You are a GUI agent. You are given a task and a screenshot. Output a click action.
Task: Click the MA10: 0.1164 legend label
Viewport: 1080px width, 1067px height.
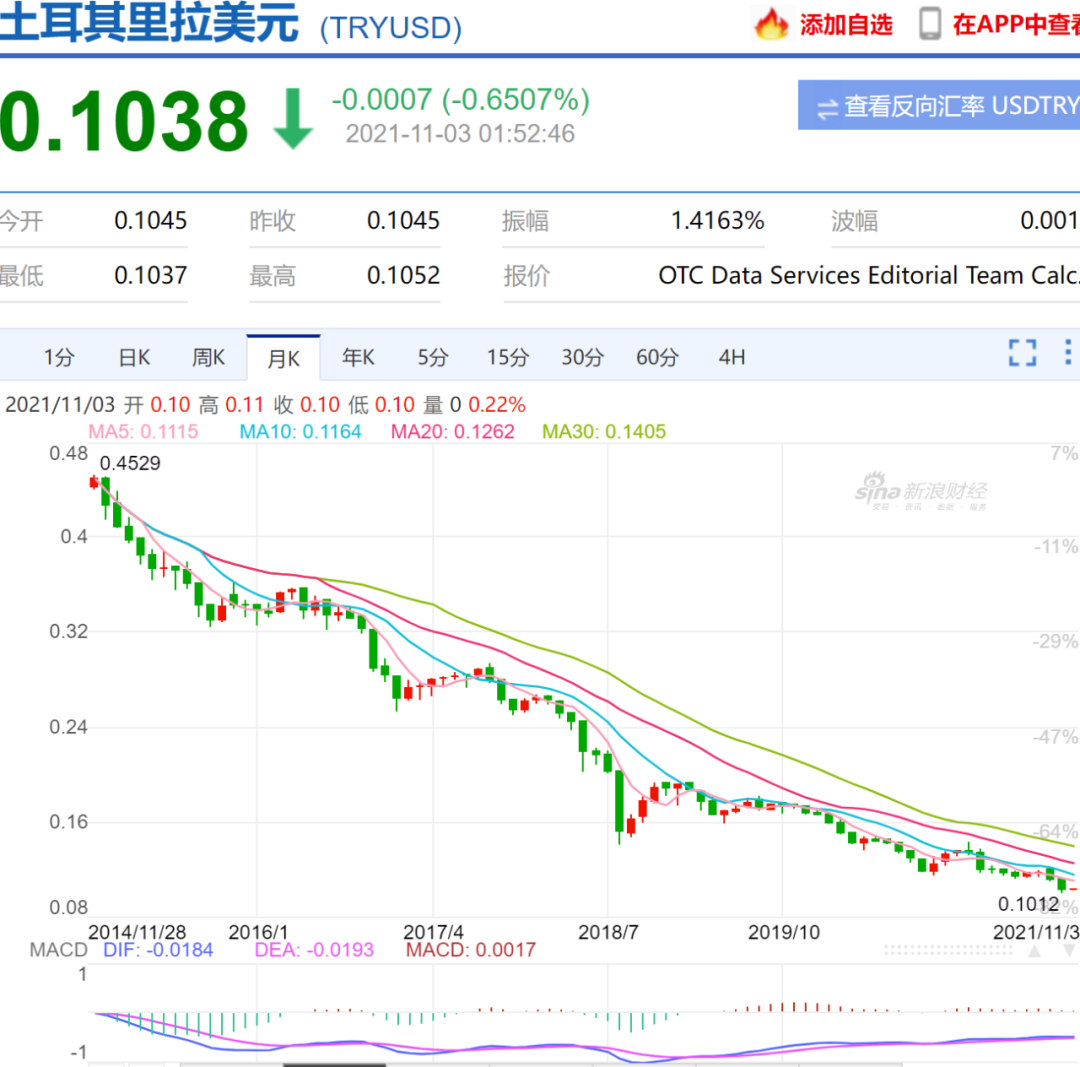[300, 432]
